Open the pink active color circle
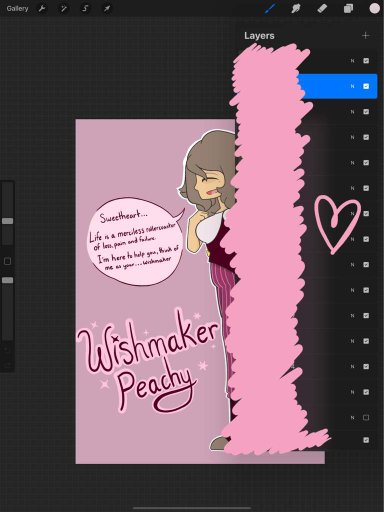Screen dimensions: 384x512 [375, 9]
